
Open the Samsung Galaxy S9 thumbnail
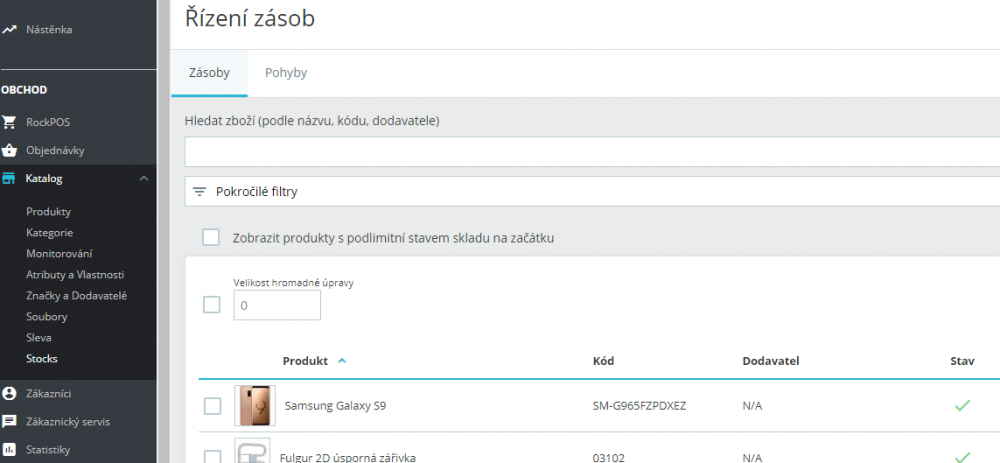coord(255,406)
